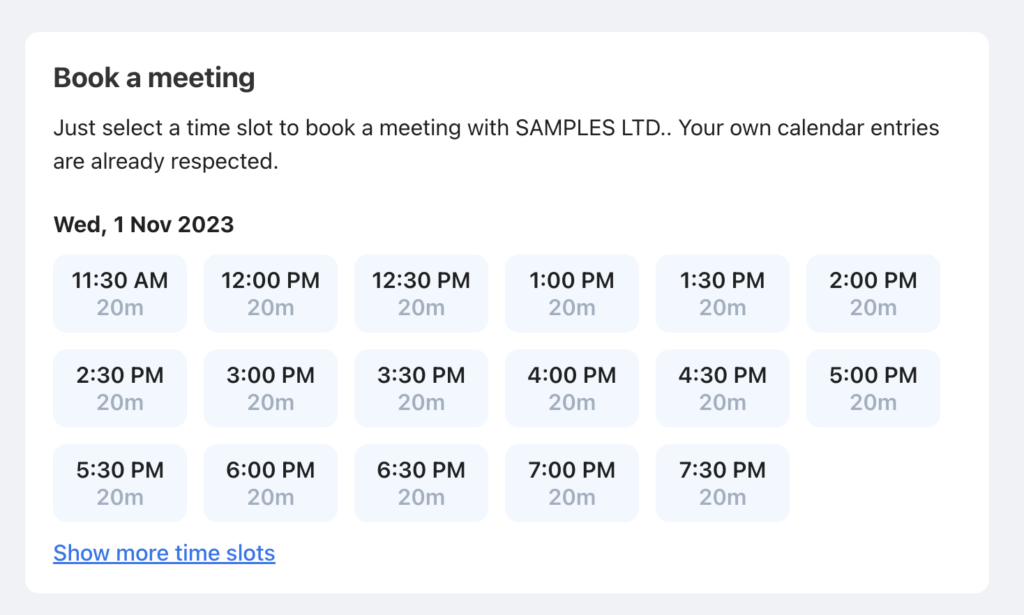Screen dimensions: 1024x615
Task: Pick the 1:00 PM slot
Action: (x=572, y=293)
